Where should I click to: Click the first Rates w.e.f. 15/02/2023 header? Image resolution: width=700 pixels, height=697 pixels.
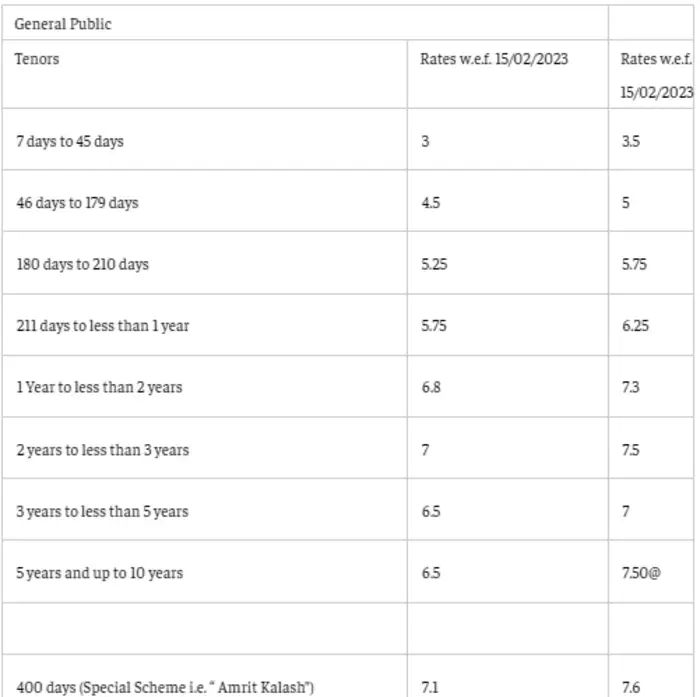pos(494,59)
